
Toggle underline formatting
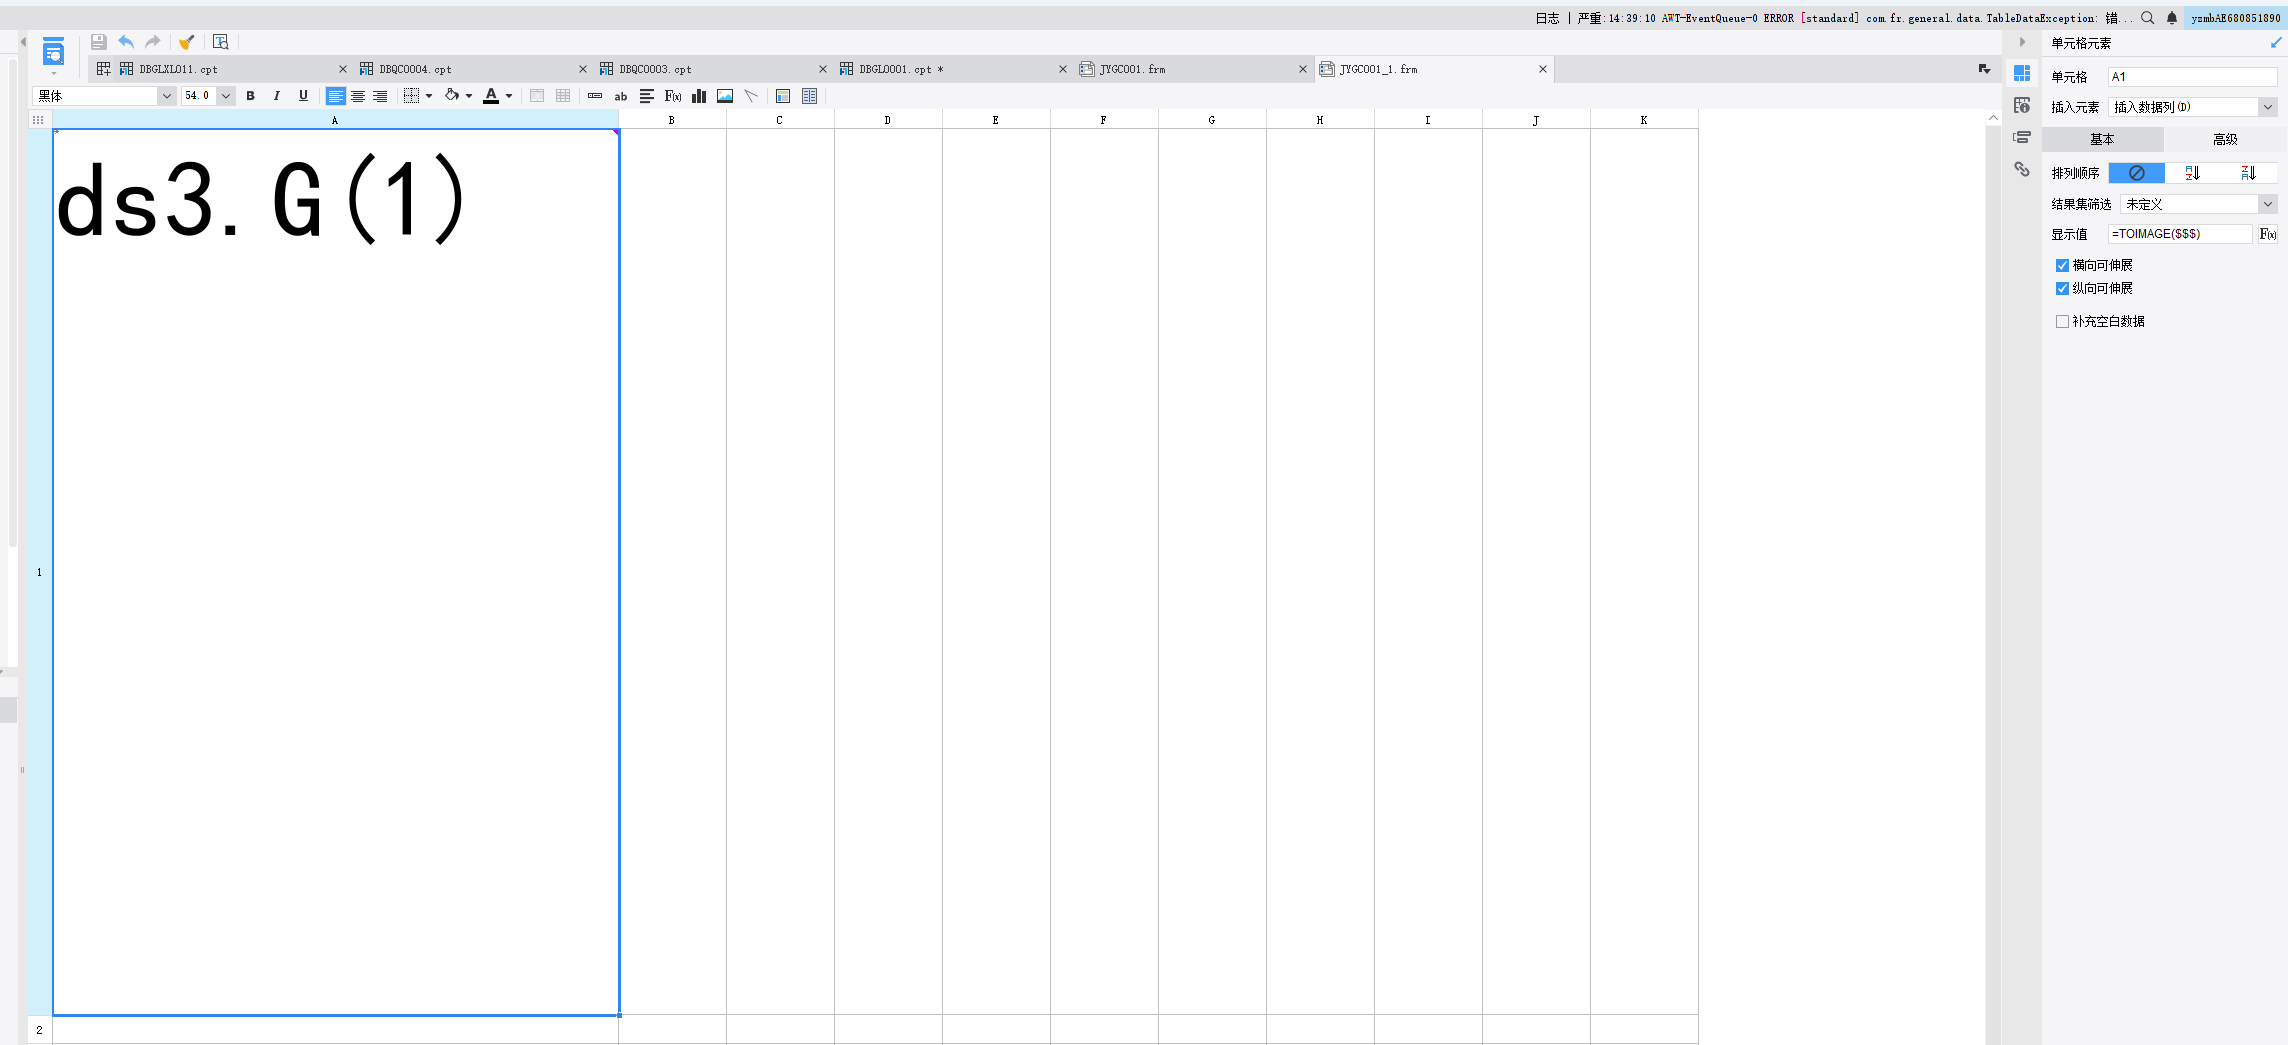[303, 96]
